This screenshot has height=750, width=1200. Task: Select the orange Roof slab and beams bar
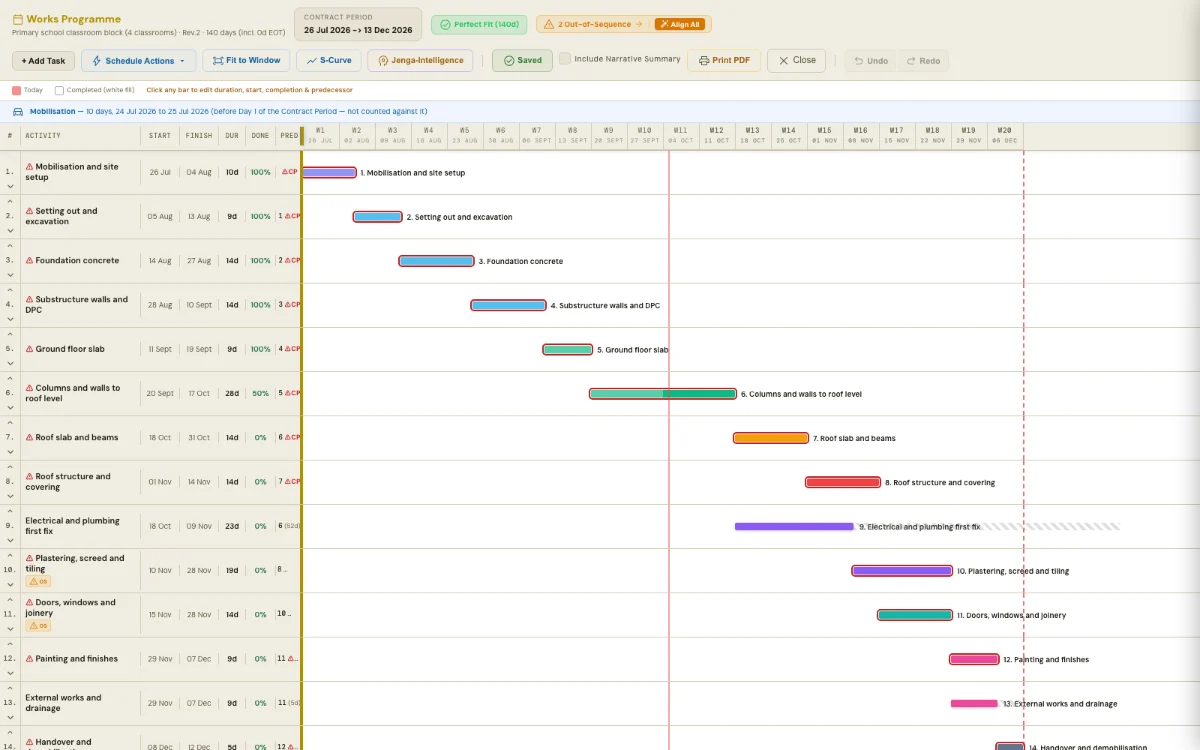[x=771, y=438]
